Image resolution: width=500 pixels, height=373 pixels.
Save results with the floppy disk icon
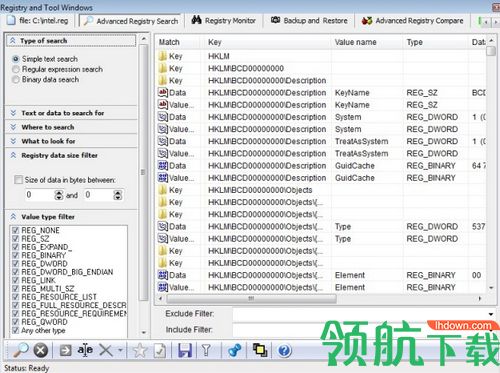coord(185,351)
